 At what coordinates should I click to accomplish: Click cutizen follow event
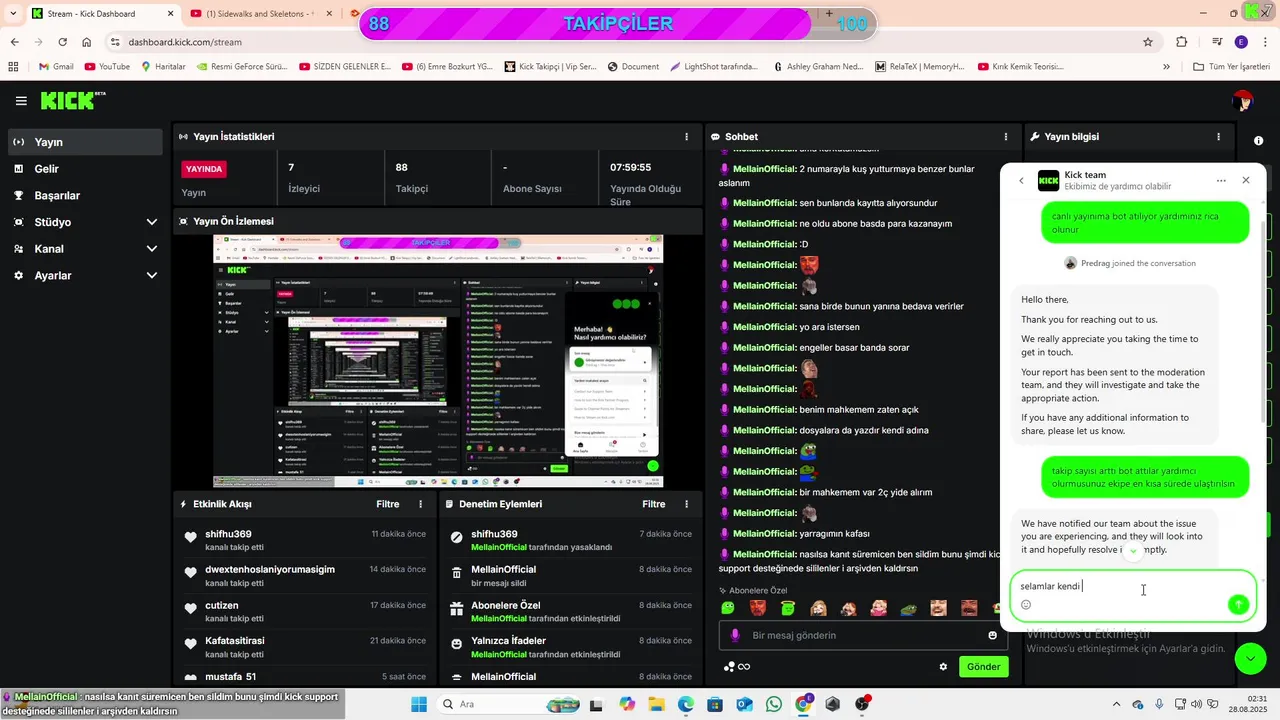(222, 605)
